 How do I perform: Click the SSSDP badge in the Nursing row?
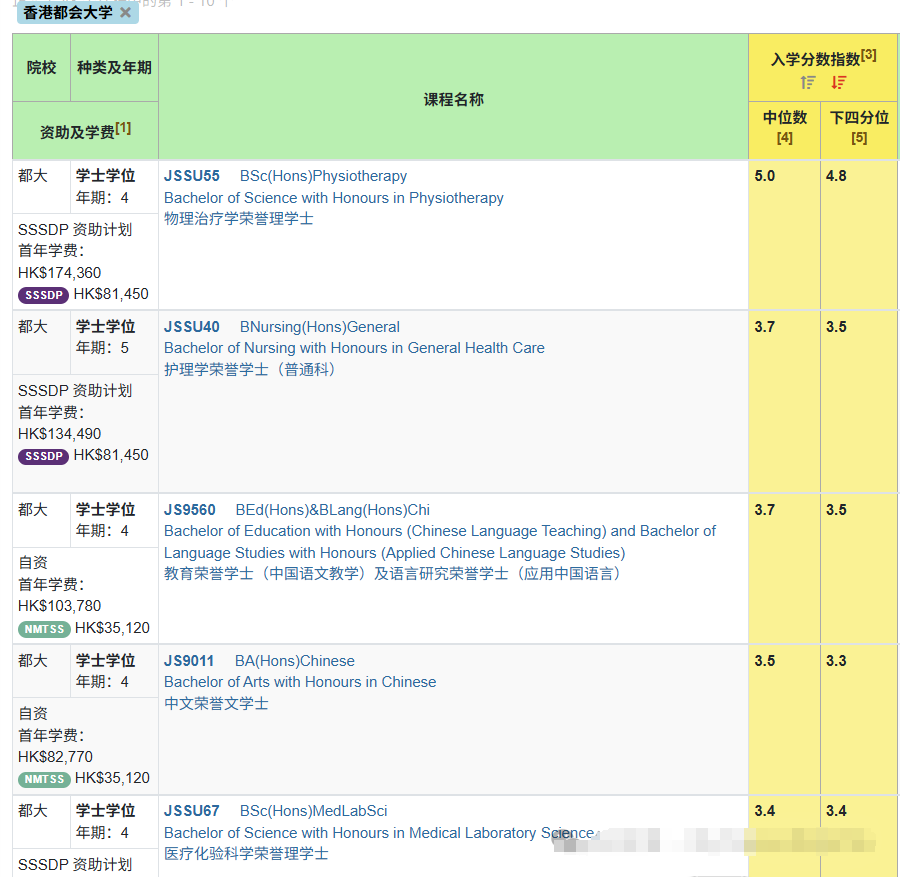tap(44, 456)
